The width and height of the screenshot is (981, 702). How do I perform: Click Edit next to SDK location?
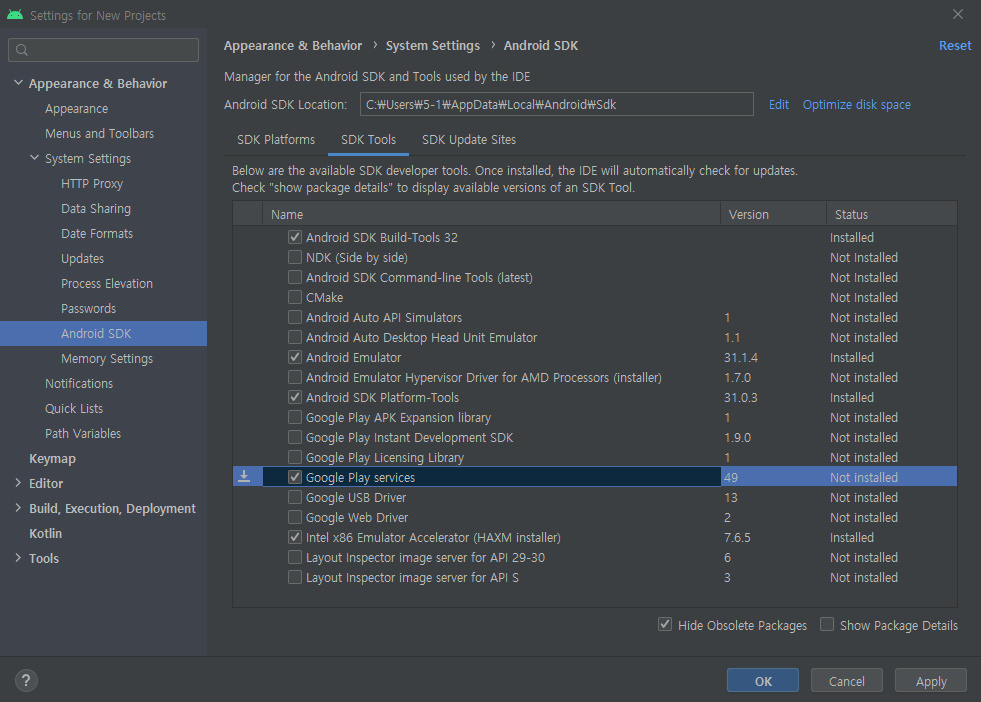pyautogui.click(x=778, y=104)
